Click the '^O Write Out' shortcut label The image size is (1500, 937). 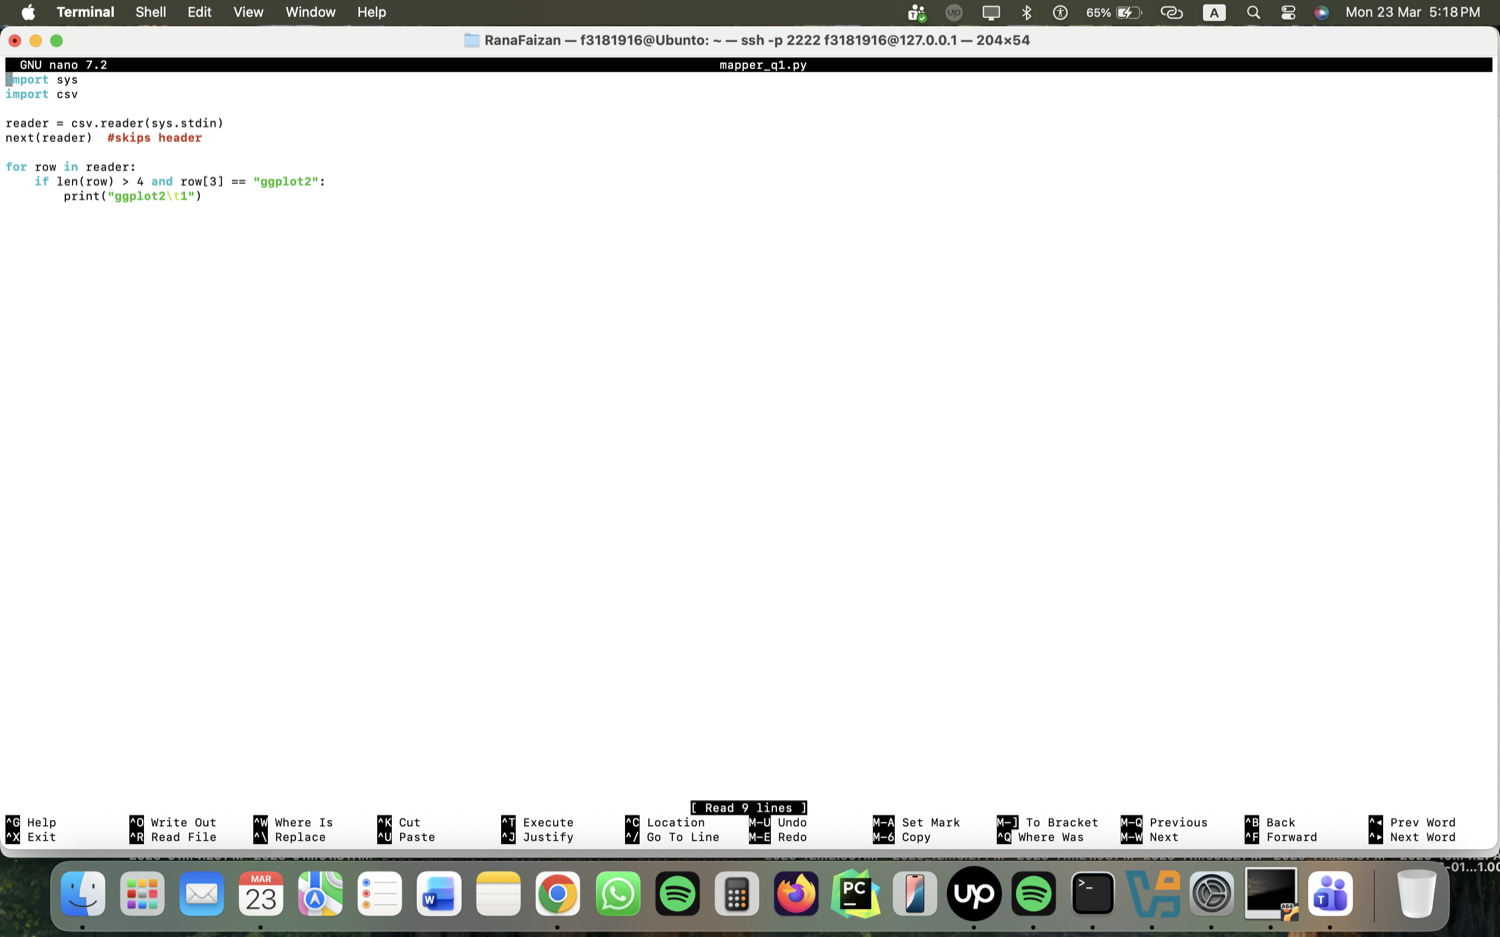[173, 822]
